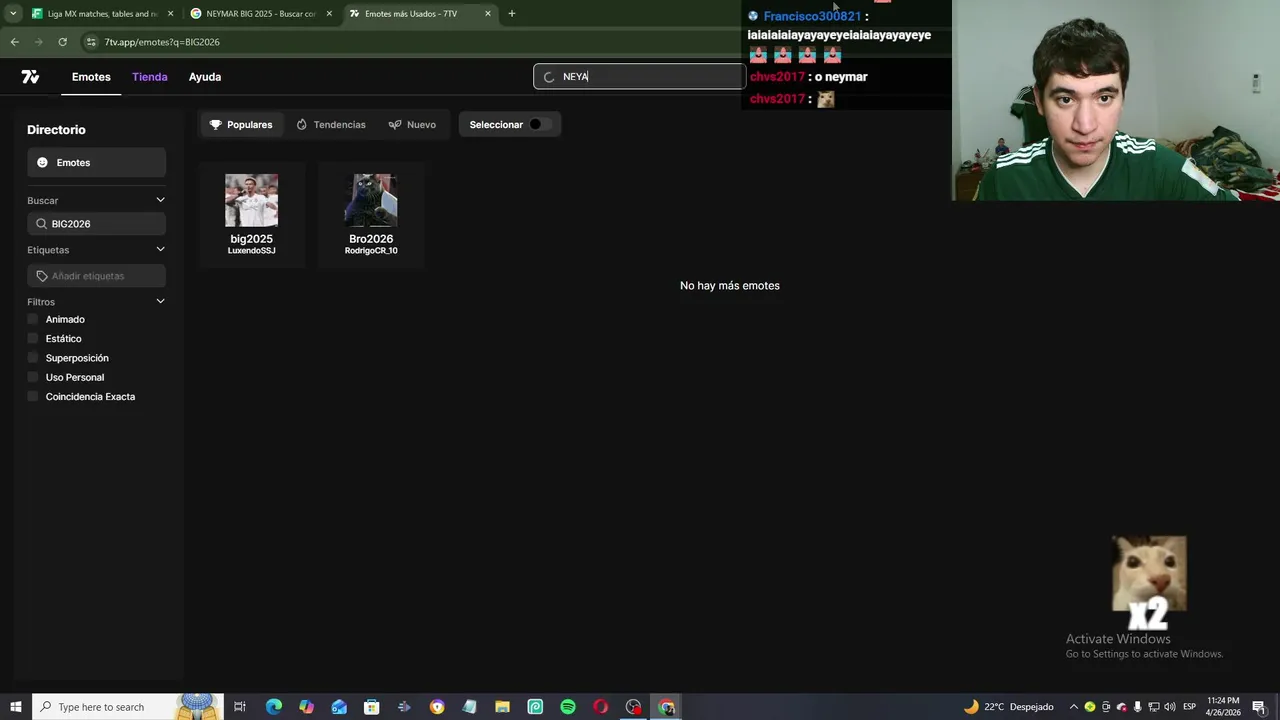Open the 22°C Despejado weather widget
The width and height of the screenshot is (1280, 720).
(1008, 707)
